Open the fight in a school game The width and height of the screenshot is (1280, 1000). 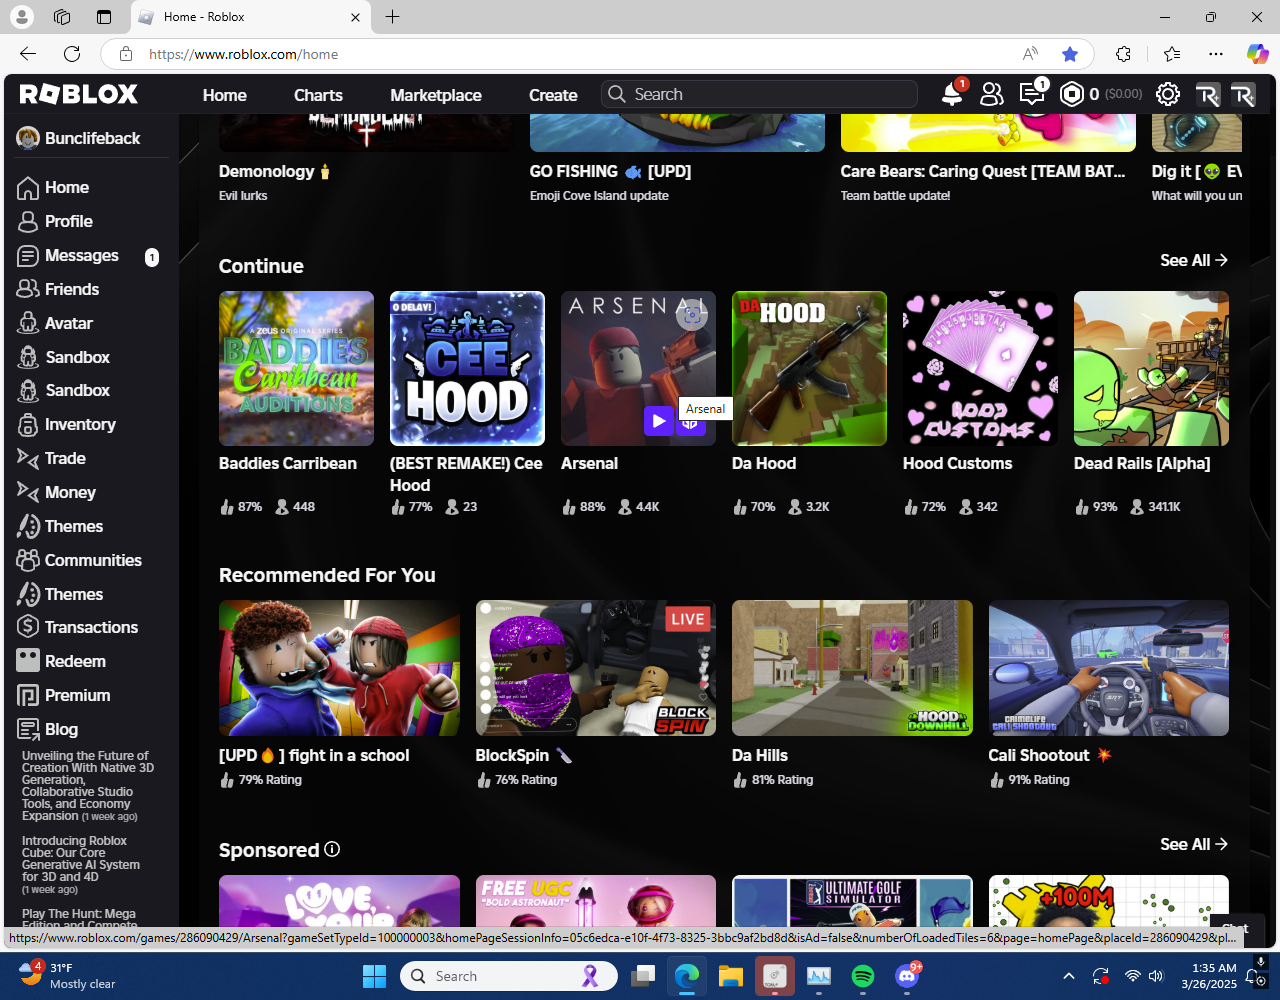pyautogui.click(x=339, y=668)
